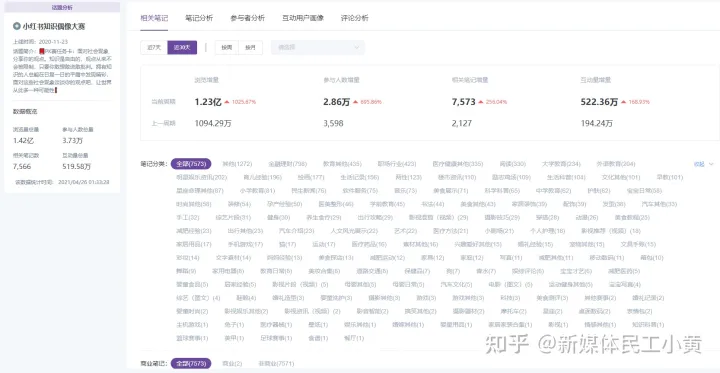Choose the 汽车介绍(23) filter
The height and width of the screenshot is (373, 720).
point(297,231)
